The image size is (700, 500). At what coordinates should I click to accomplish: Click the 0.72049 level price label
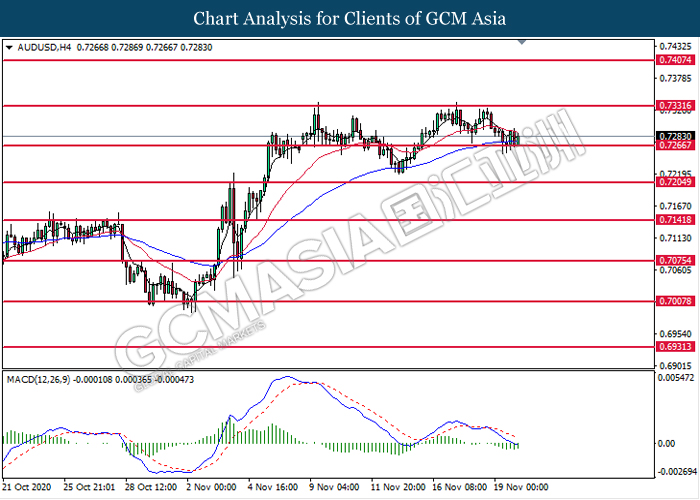click(x=675, y=182)
